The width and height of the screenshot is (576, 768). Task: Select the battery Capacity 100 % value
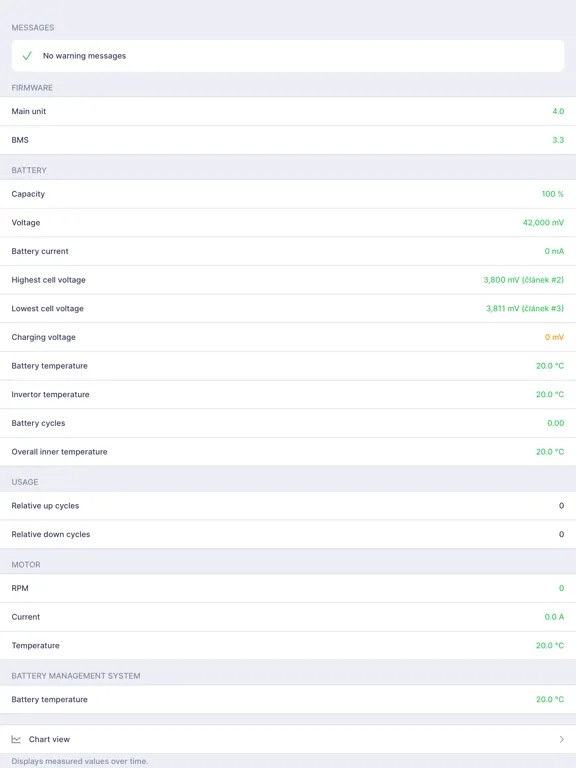click(x=552, y=194)
